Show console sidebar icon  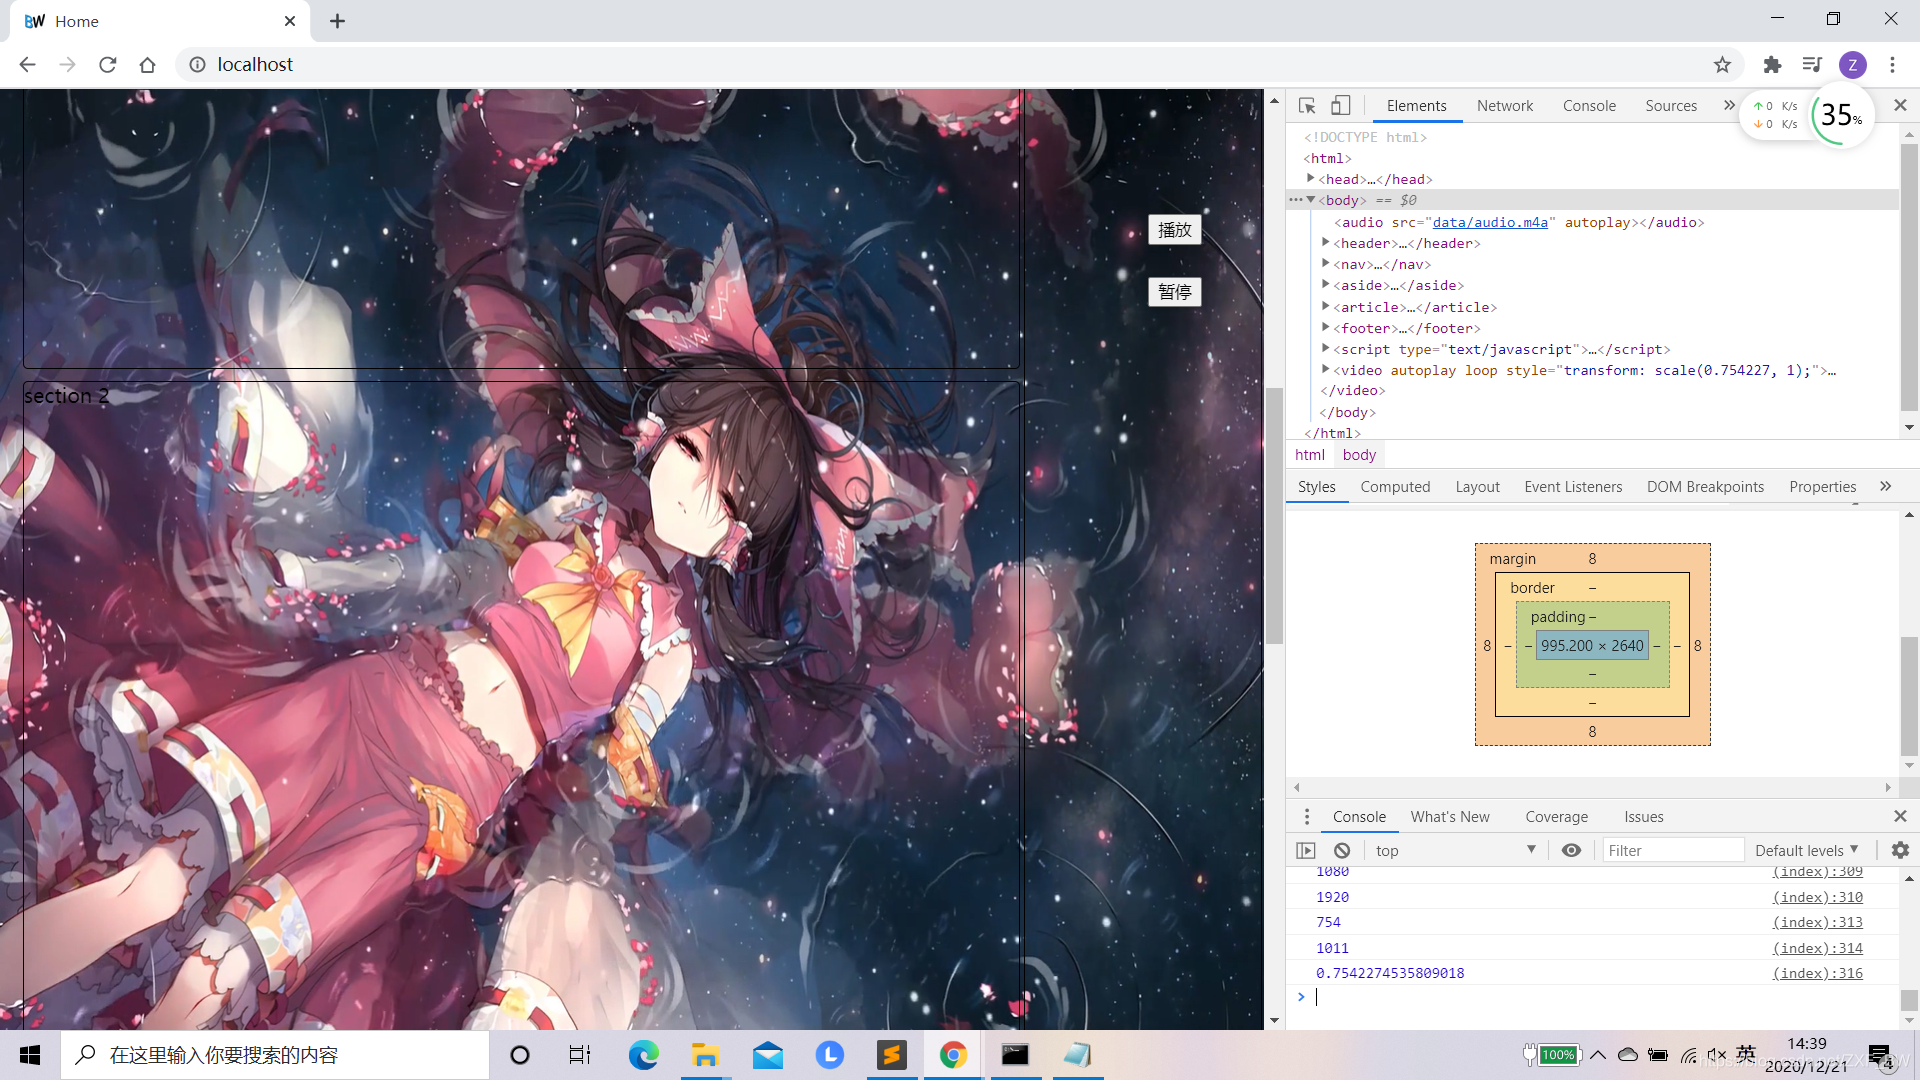(1306, 851)
